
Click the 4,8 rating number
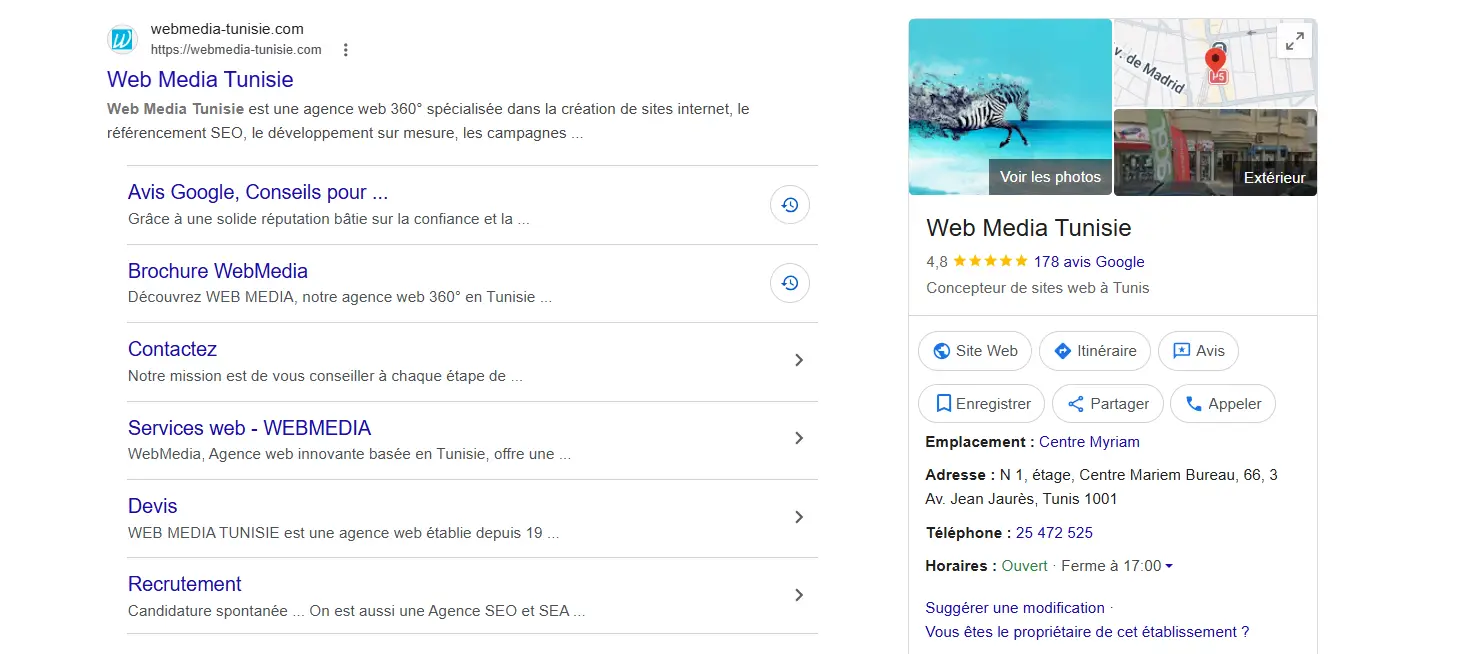pyautogui.click(x=937, y=262)
